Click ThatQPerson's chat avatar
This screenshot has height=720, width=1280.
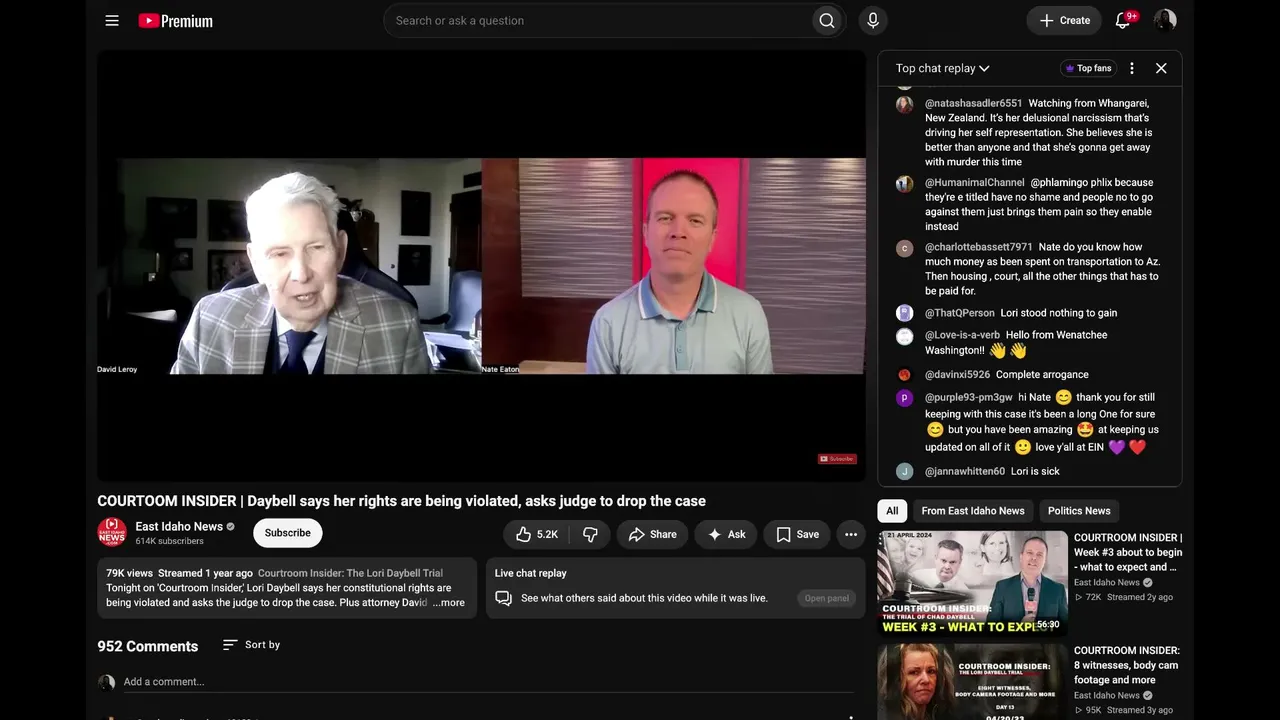point(904,313)
